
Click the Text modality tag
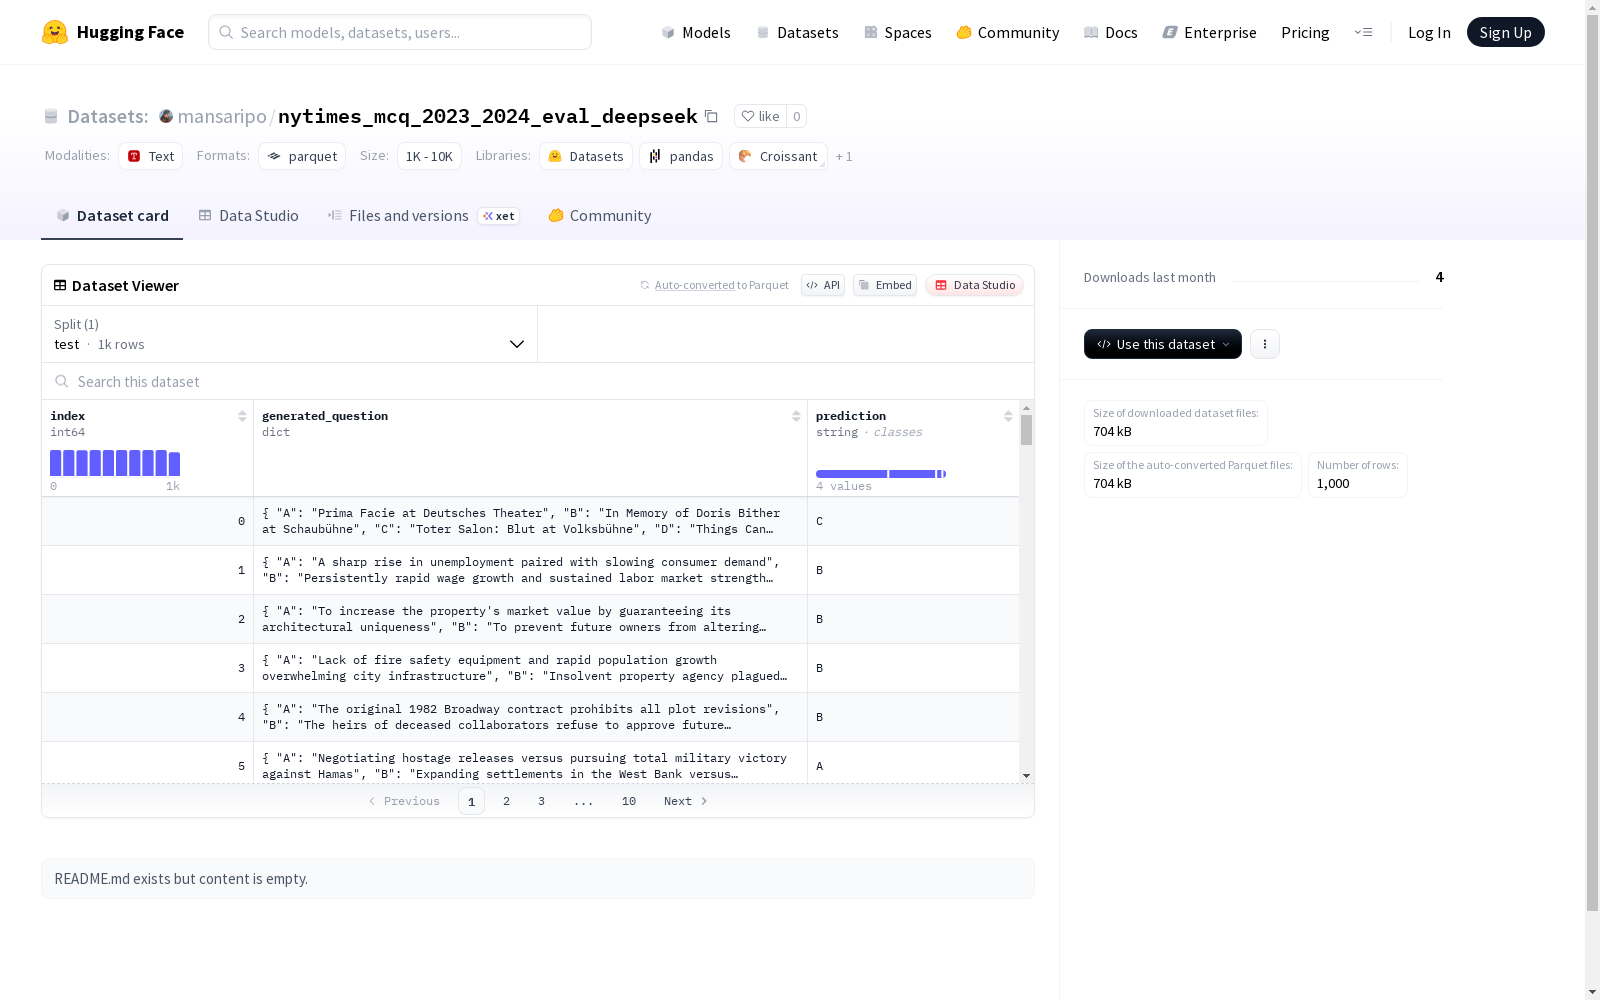[x=151, y=156]
